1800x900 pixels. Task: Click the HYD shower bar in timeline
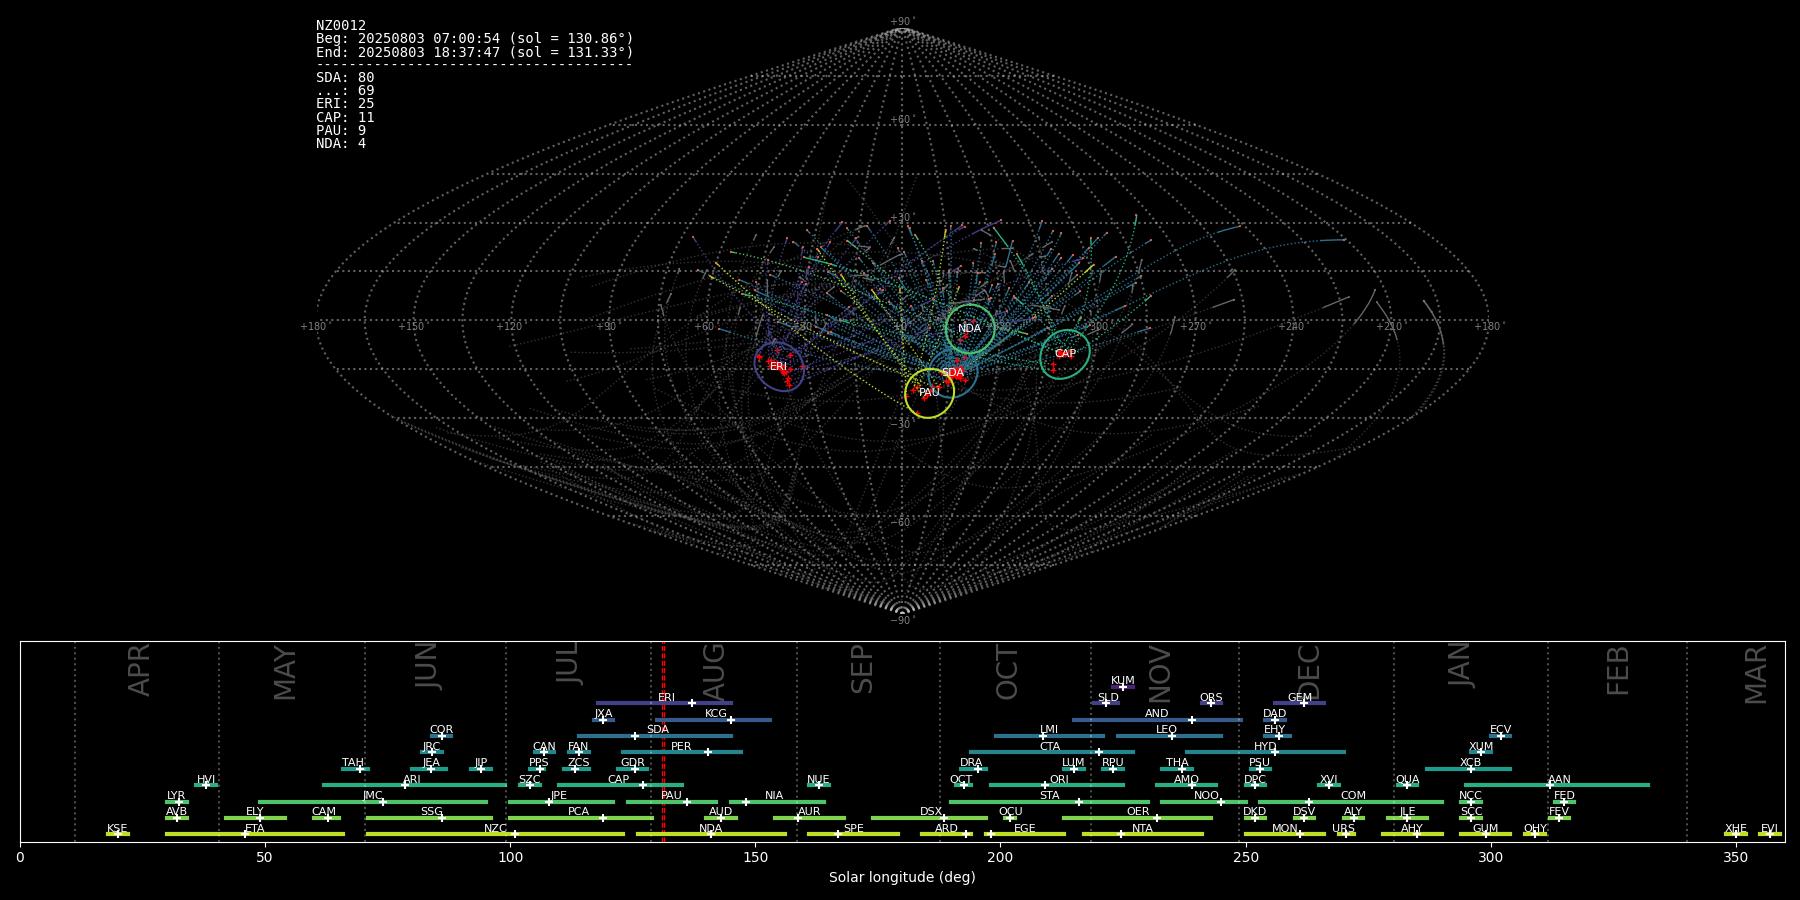(1265, 752)
